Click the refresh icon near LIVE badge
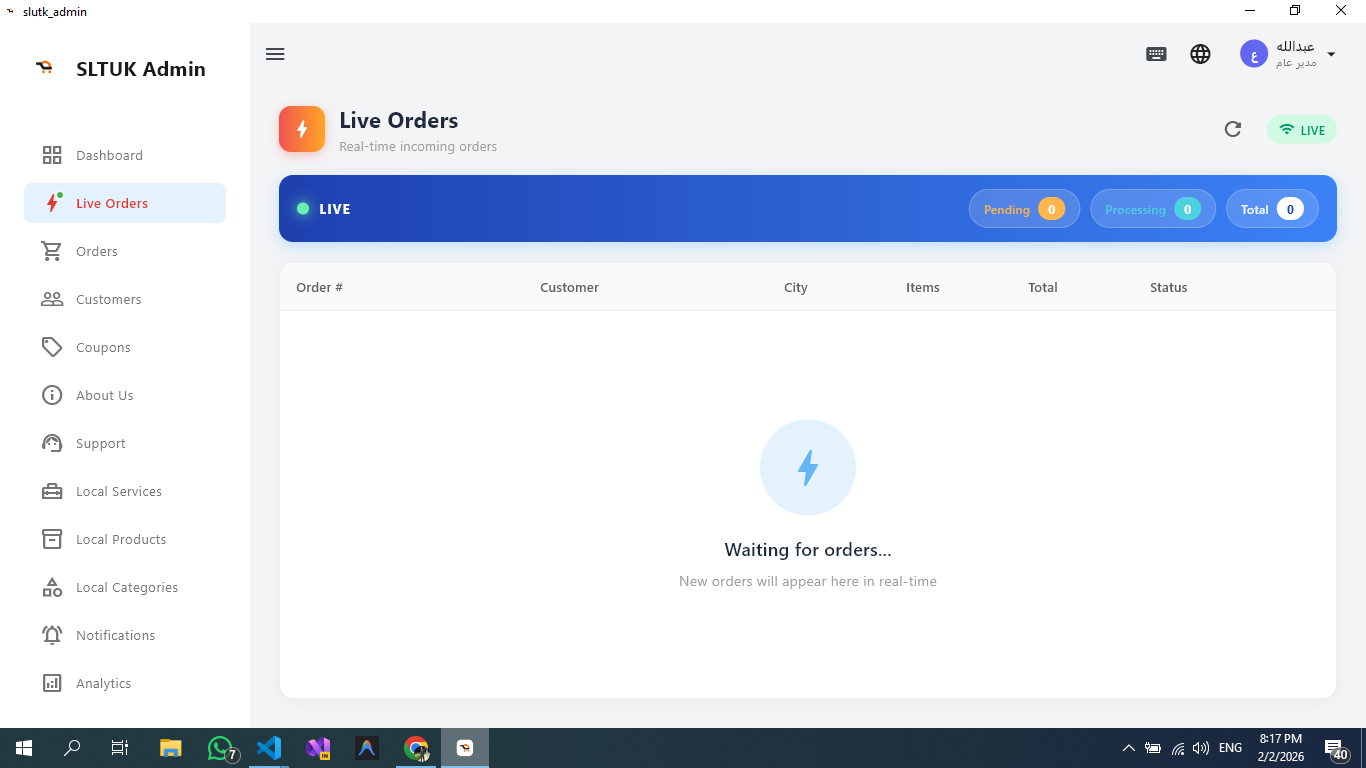 (1233, 129)
